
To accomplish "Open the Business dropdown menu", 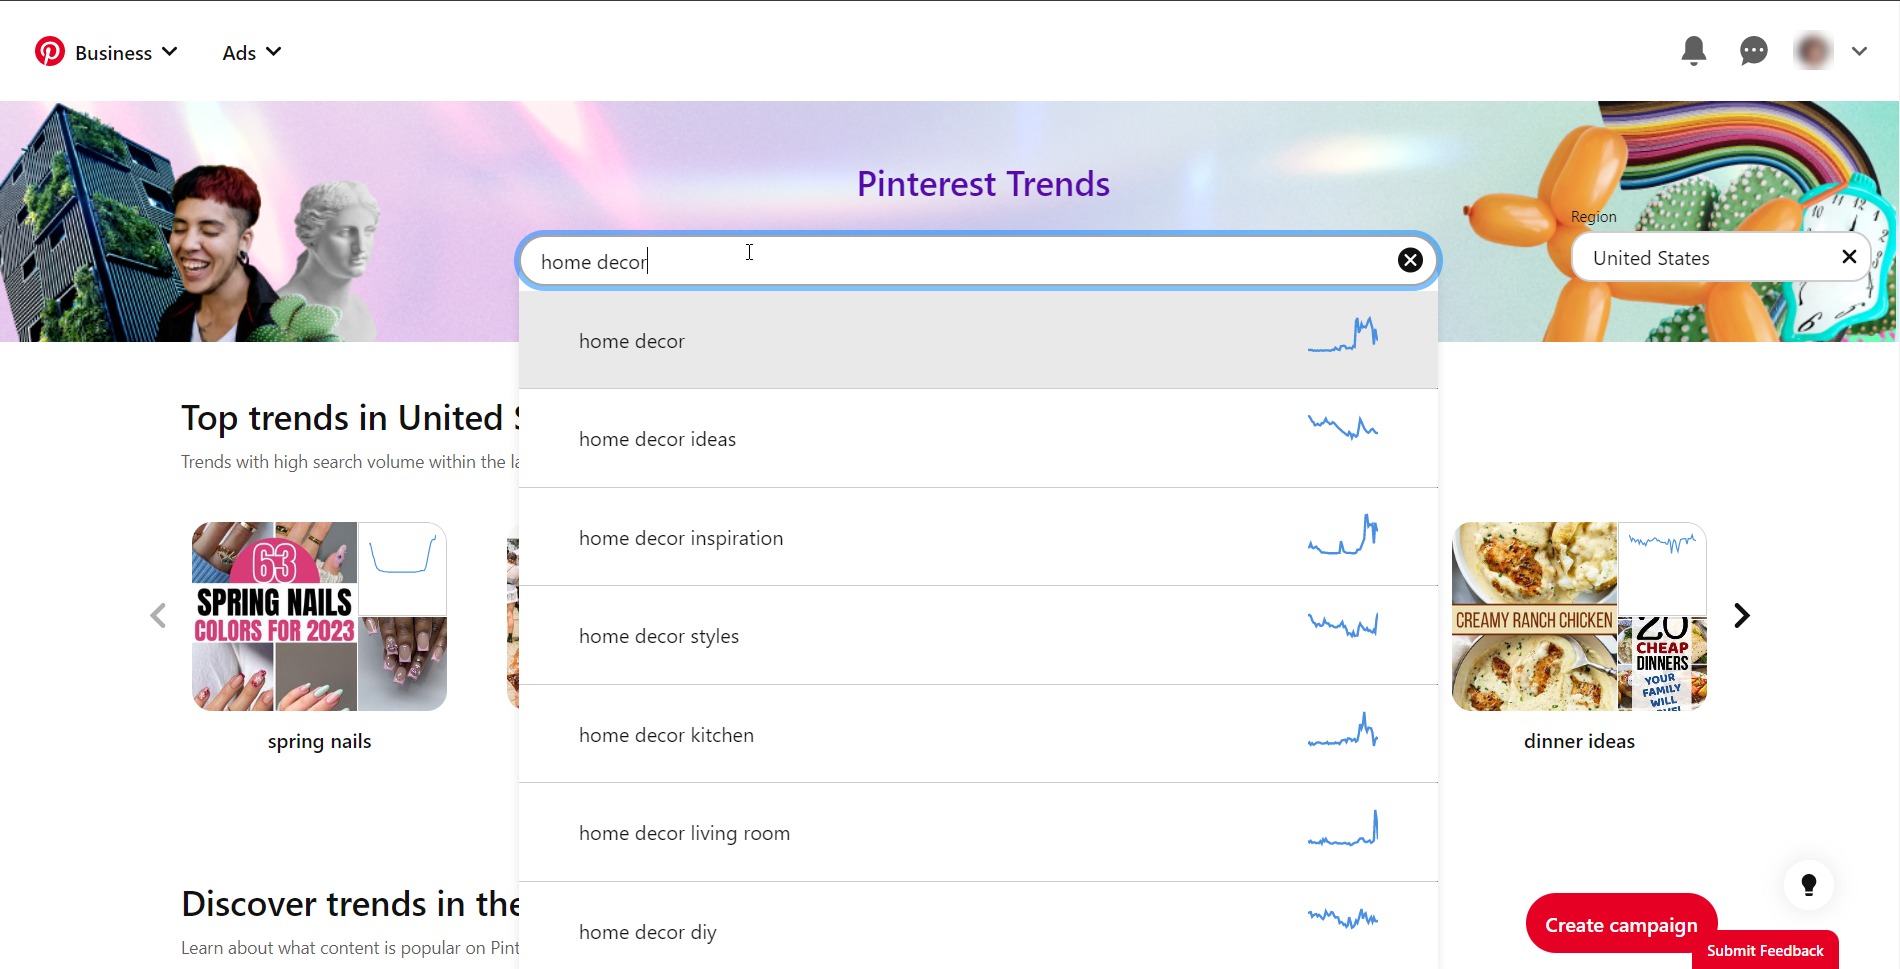I will point(115,52).
